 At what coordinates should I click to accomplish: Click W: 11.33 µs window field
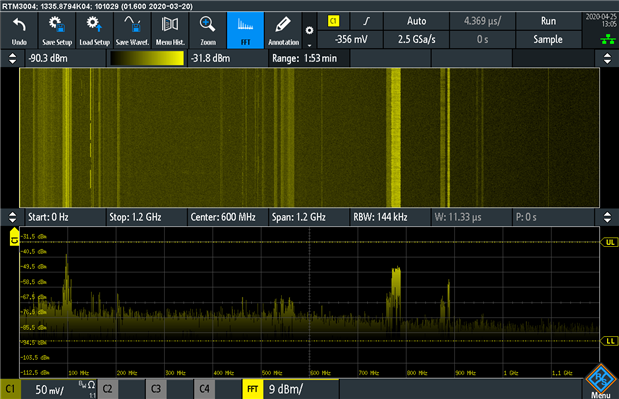tap(472, 217)
